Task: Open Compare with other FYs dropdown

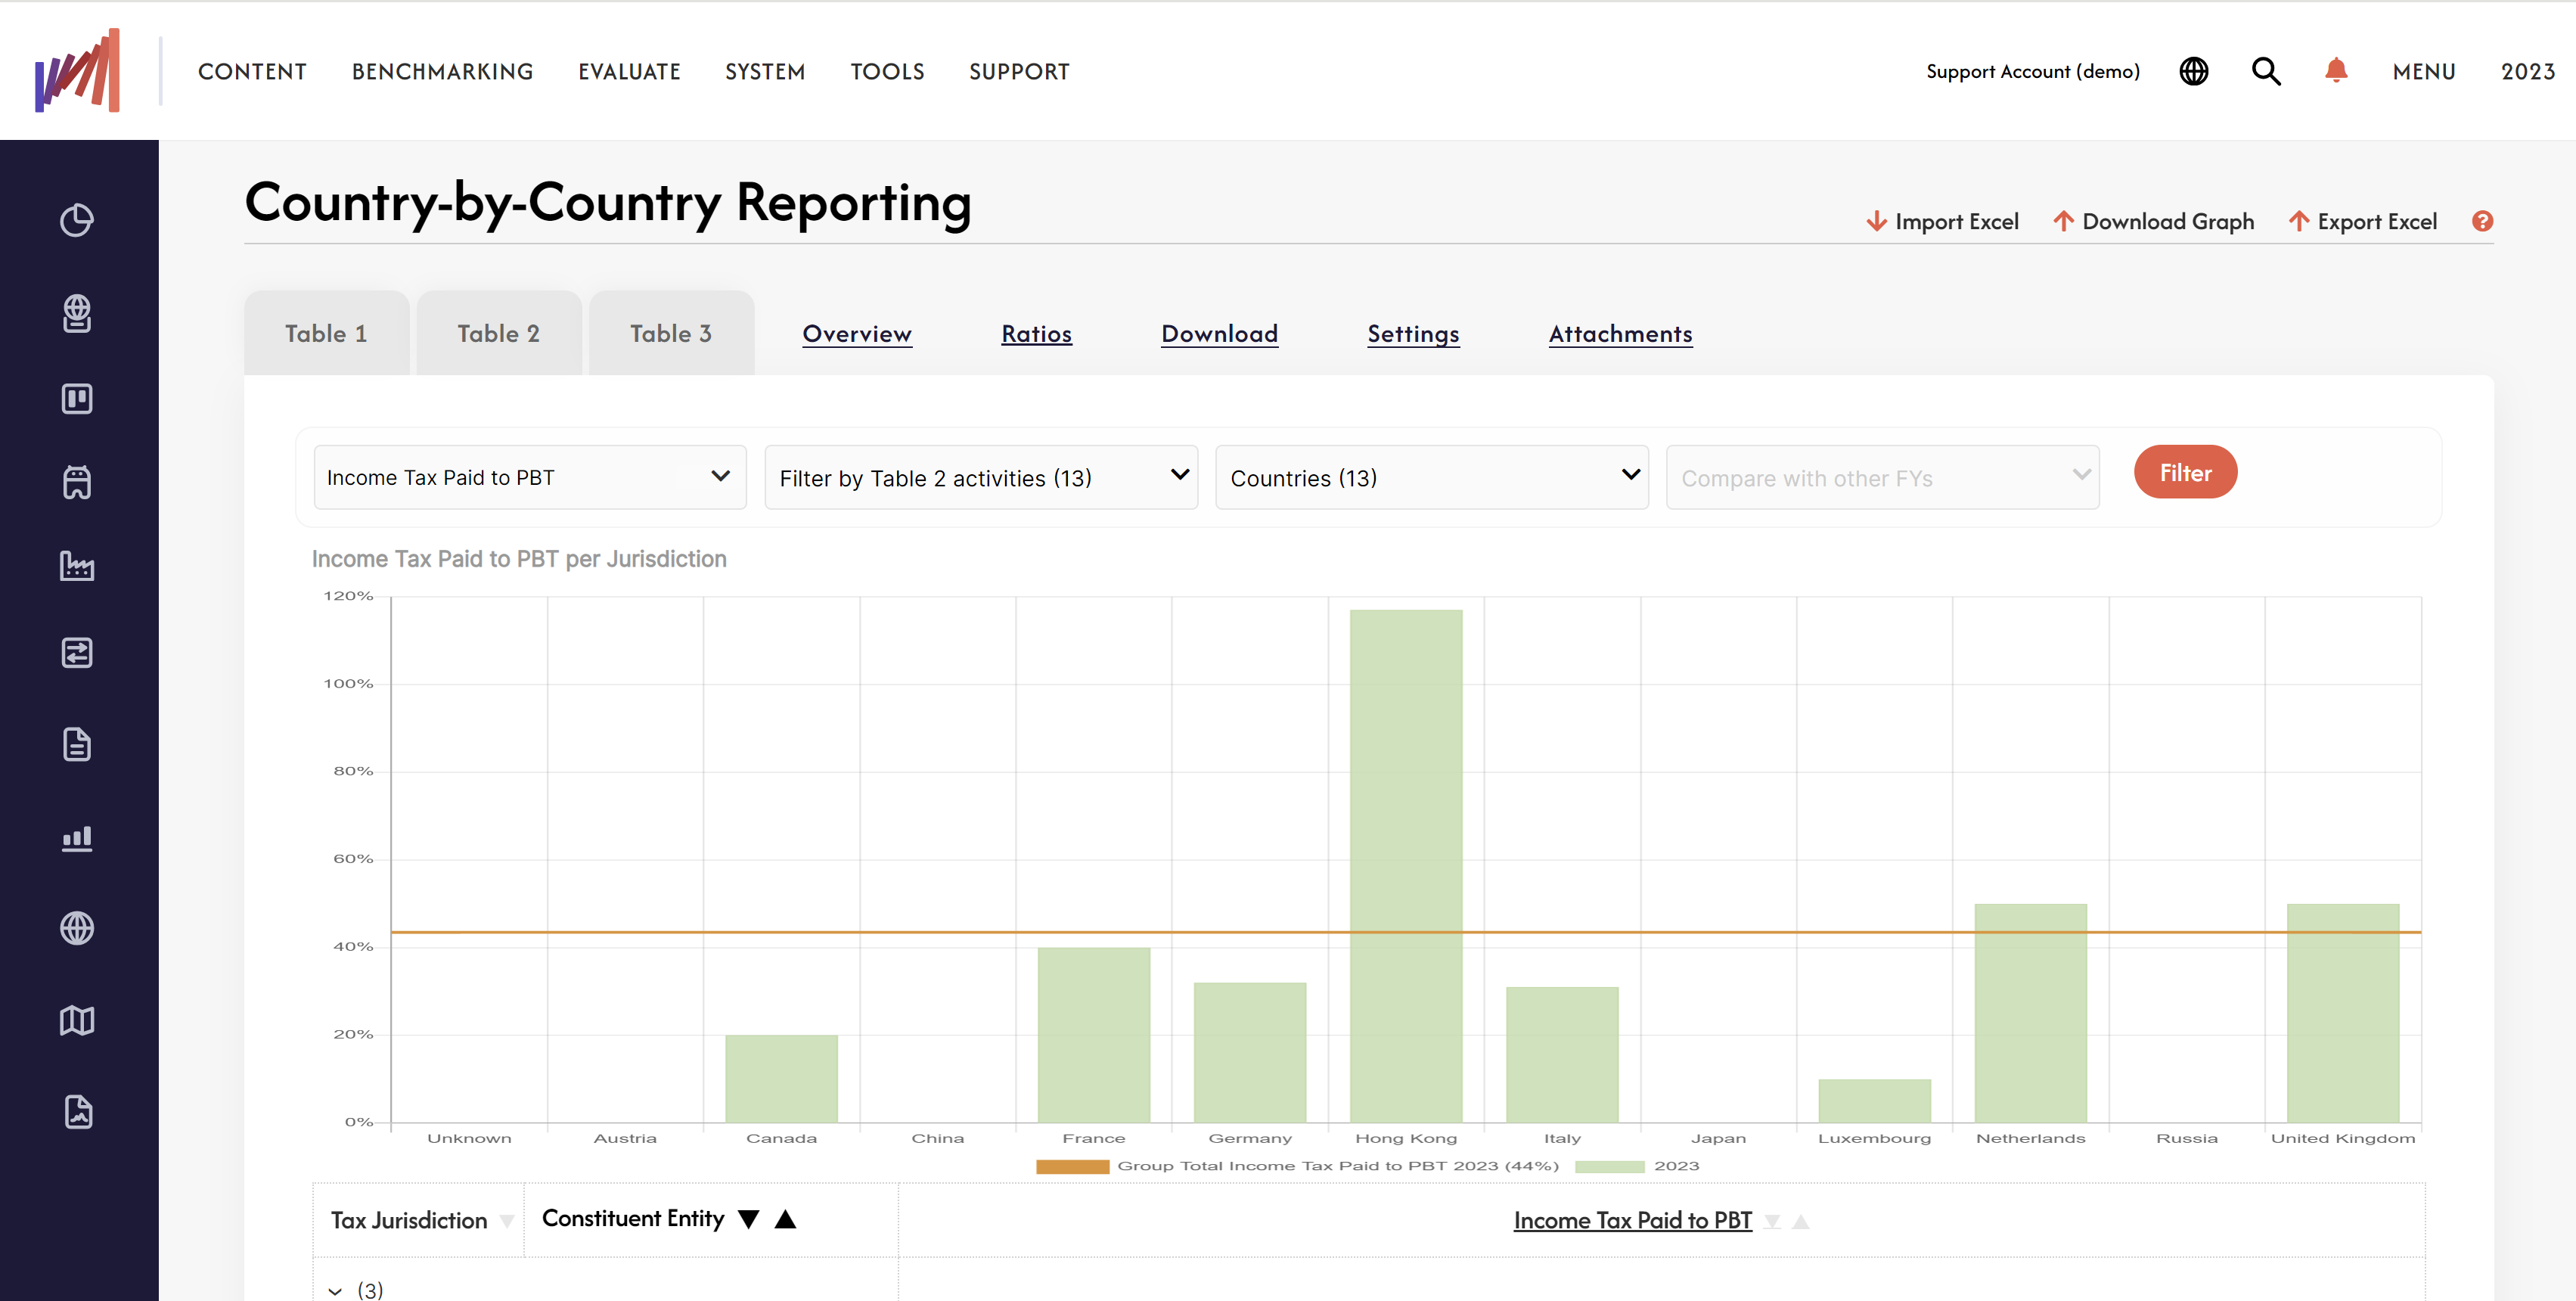Action: click(1882, 477)
